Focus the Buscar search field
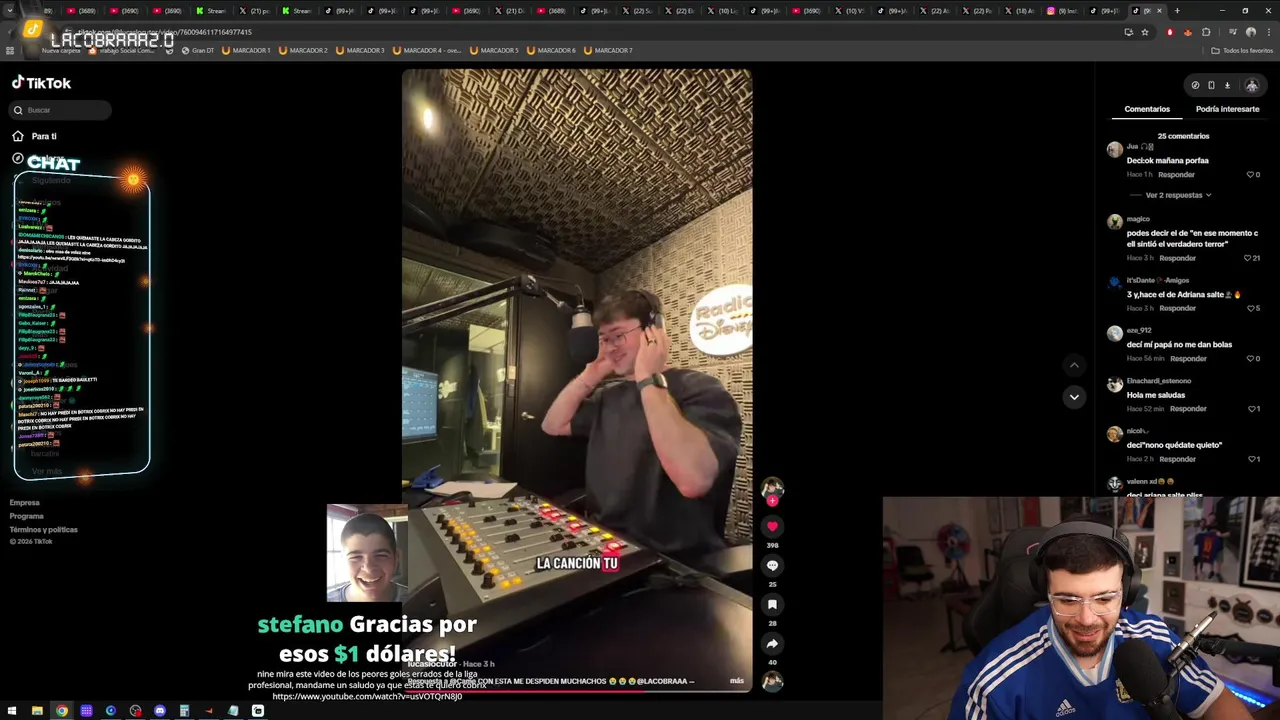This screenshot has height=720, width=1280. coord(61,110)
